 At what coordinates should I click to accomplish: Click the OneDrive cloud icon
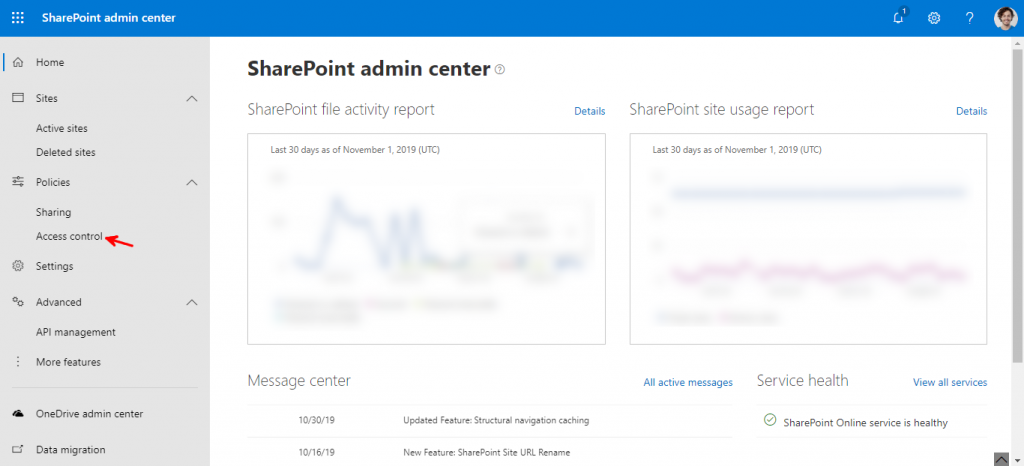[x=18, y=414]
